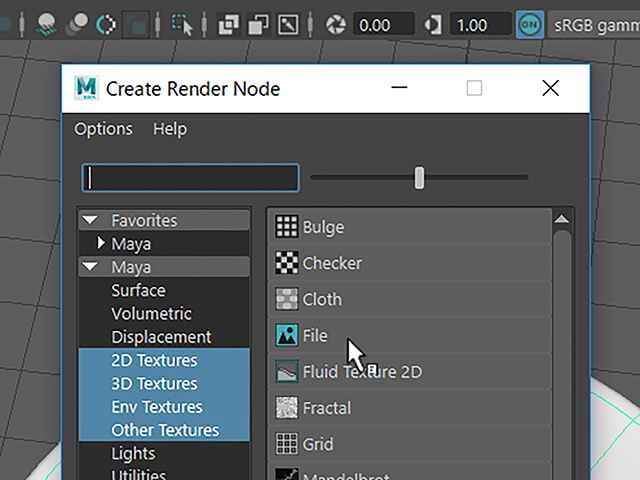640x480 pixels.
Task: Select the Displacement category
Action: click(x=164, y=337)
